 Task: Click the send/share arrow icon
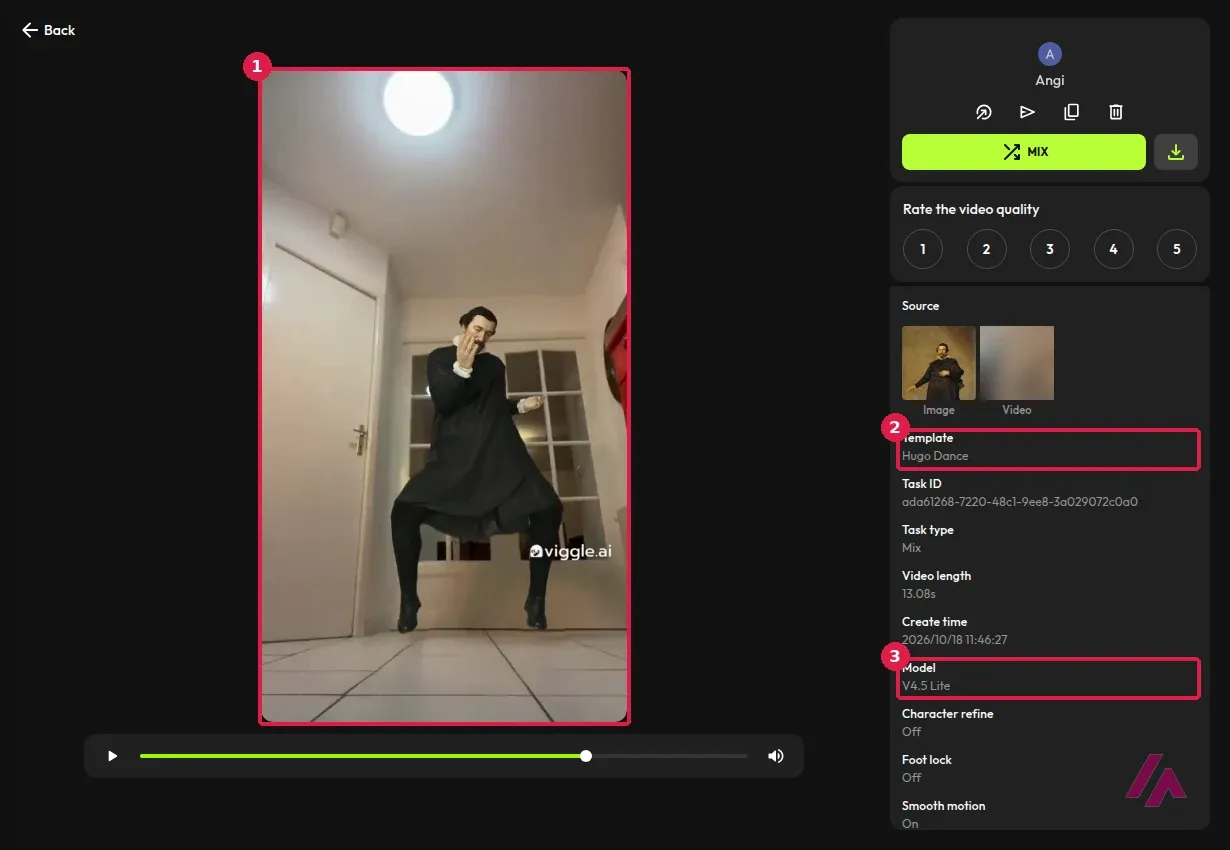[1027, 112]
